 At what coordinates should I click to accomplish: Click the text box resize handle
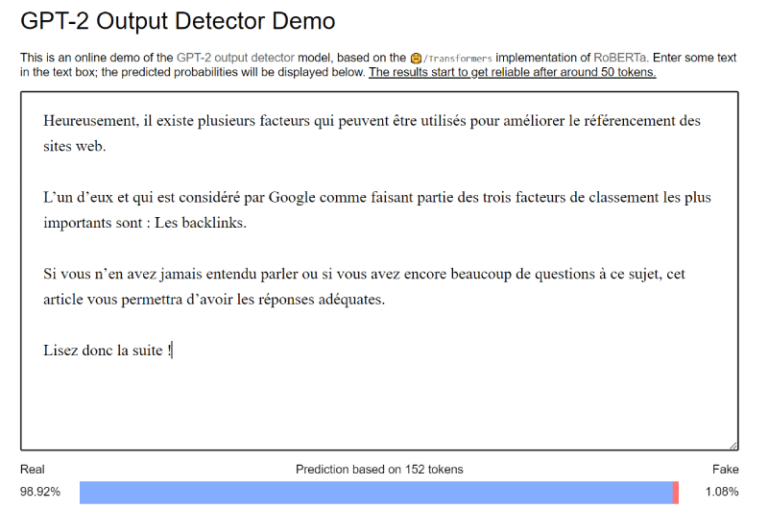[x=733, y=445]
